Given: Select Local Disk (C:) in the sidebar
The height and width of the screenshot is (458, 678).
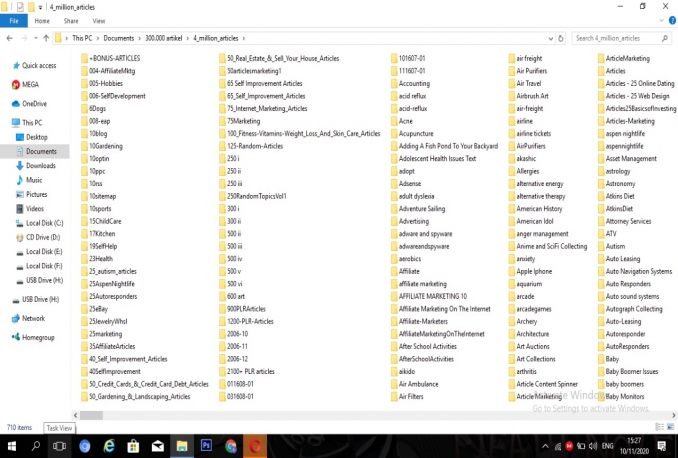Looking at the screenshot, I should (x=44, y=222).
